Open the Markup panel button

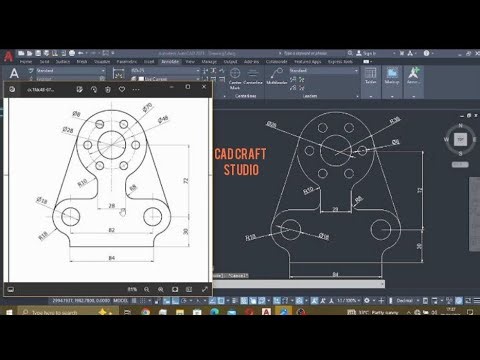(x=392, y=75)
